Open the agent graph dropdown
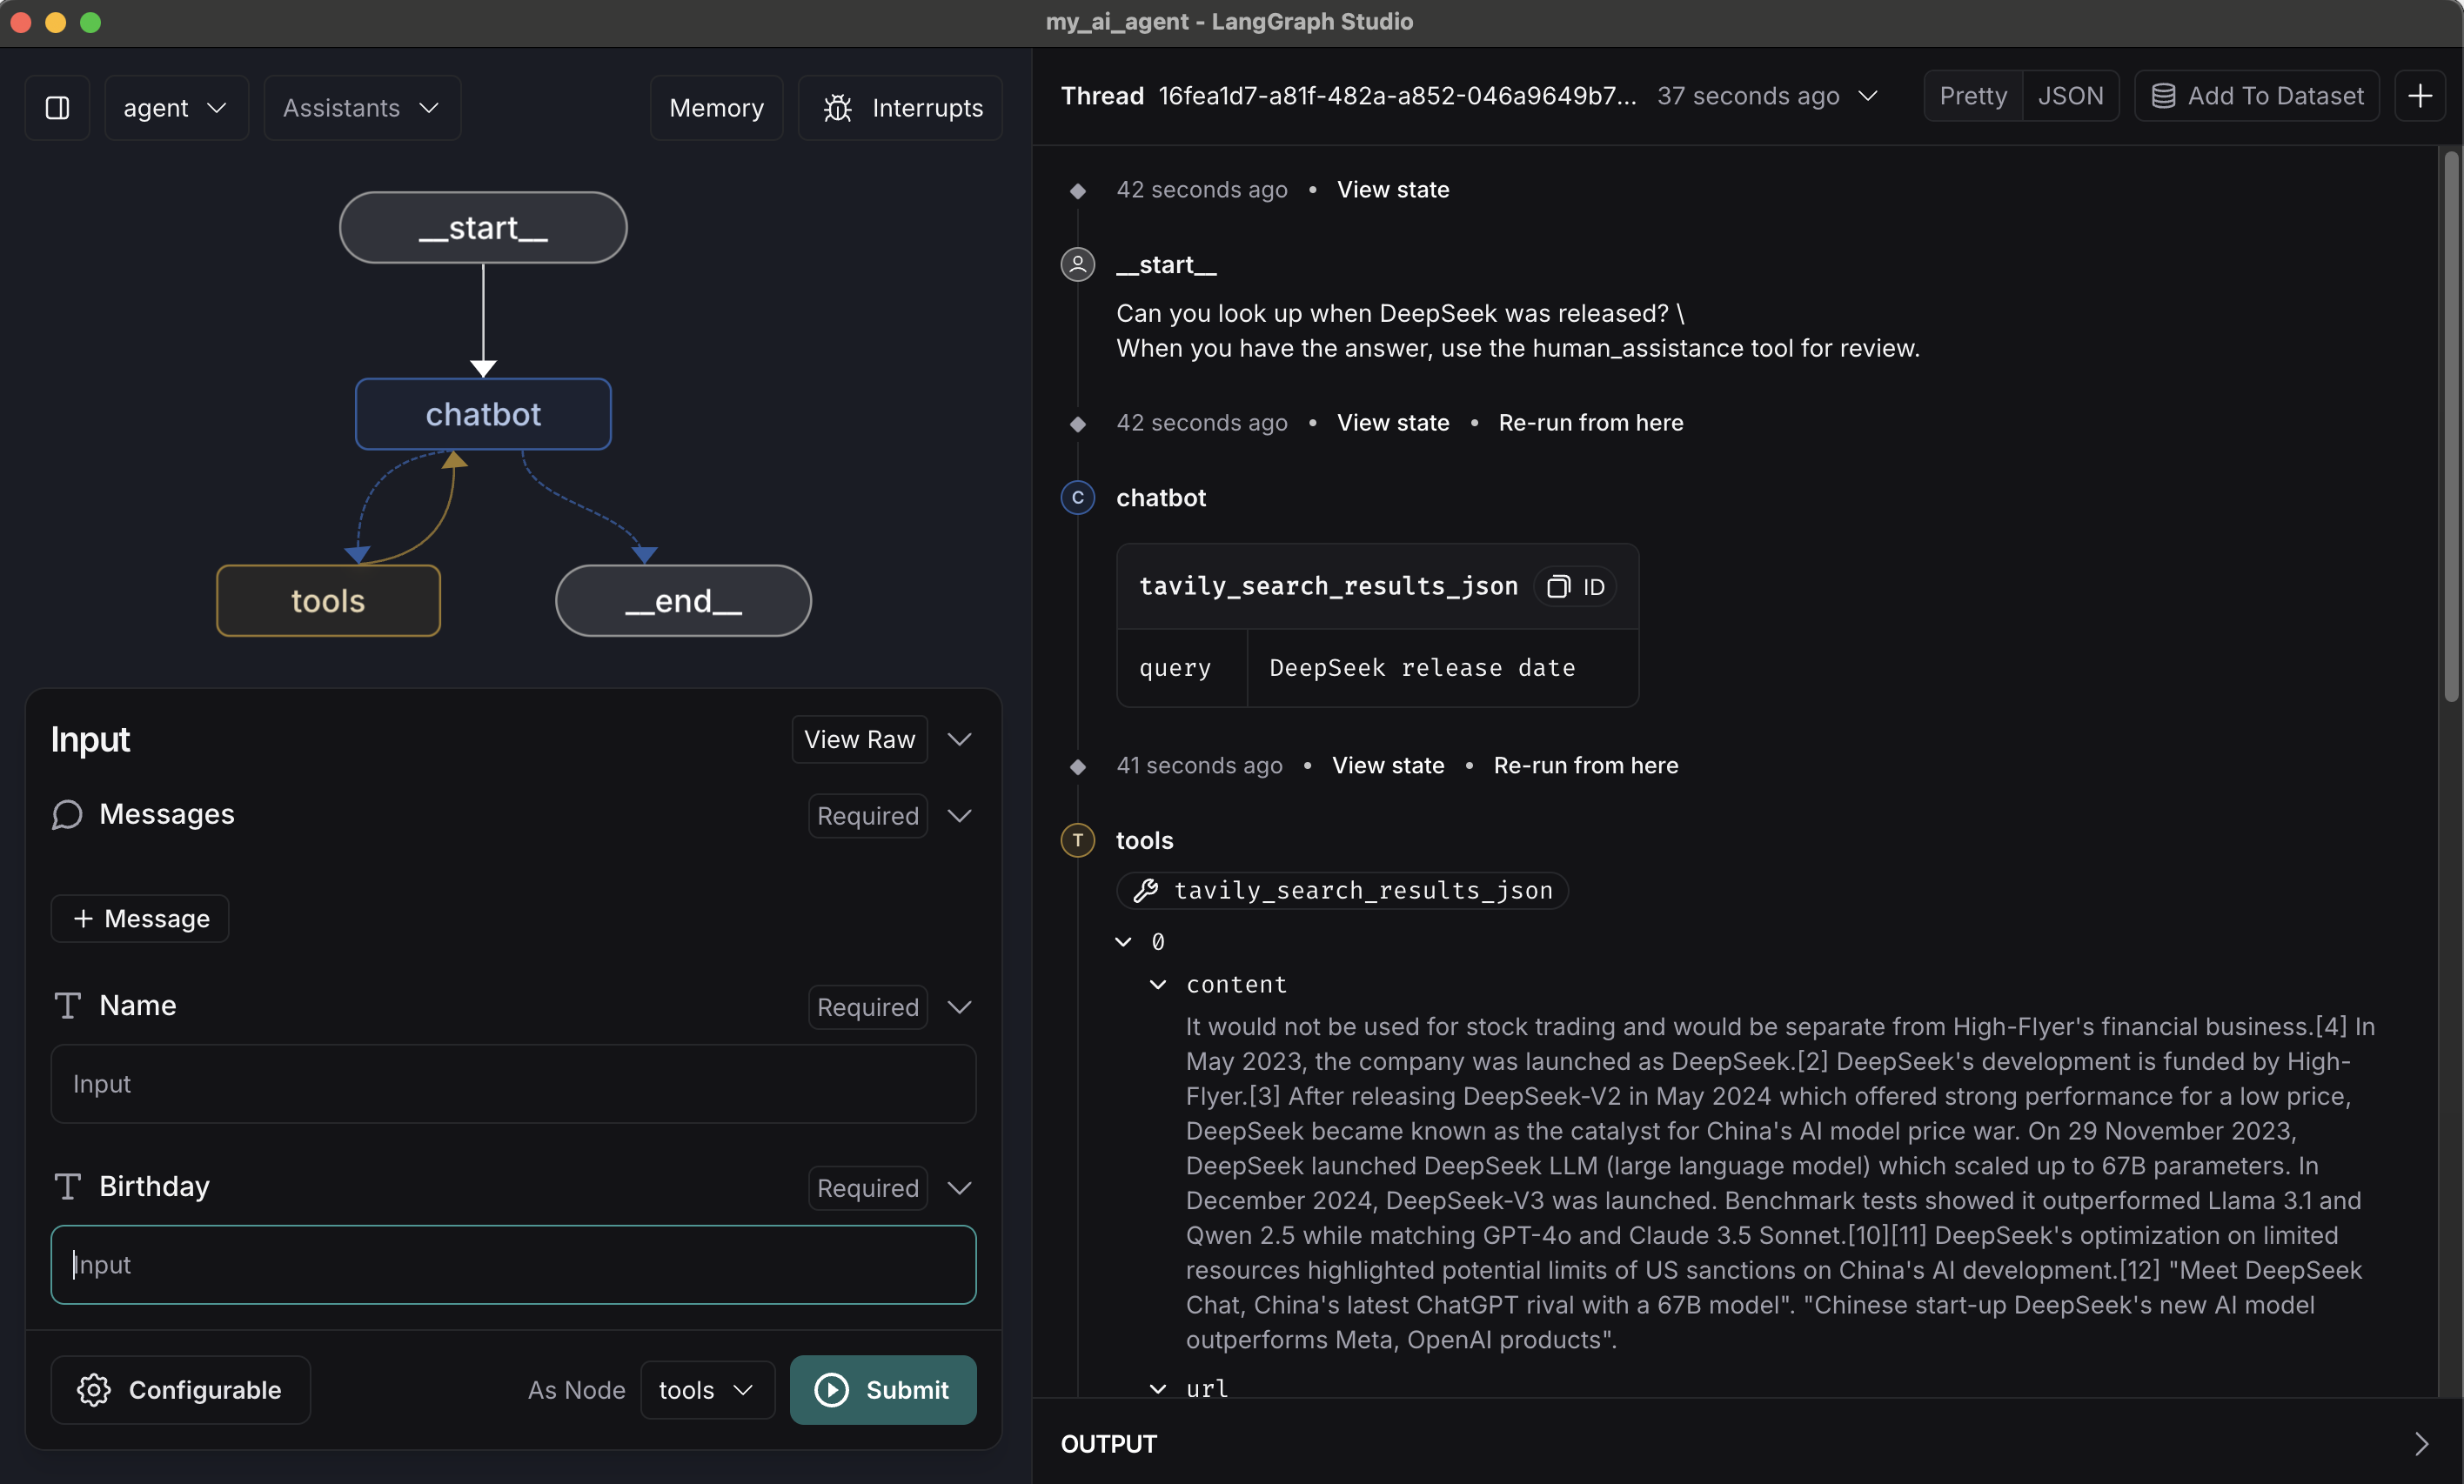Screen dimensions: 2464x1484 [176, 108]
